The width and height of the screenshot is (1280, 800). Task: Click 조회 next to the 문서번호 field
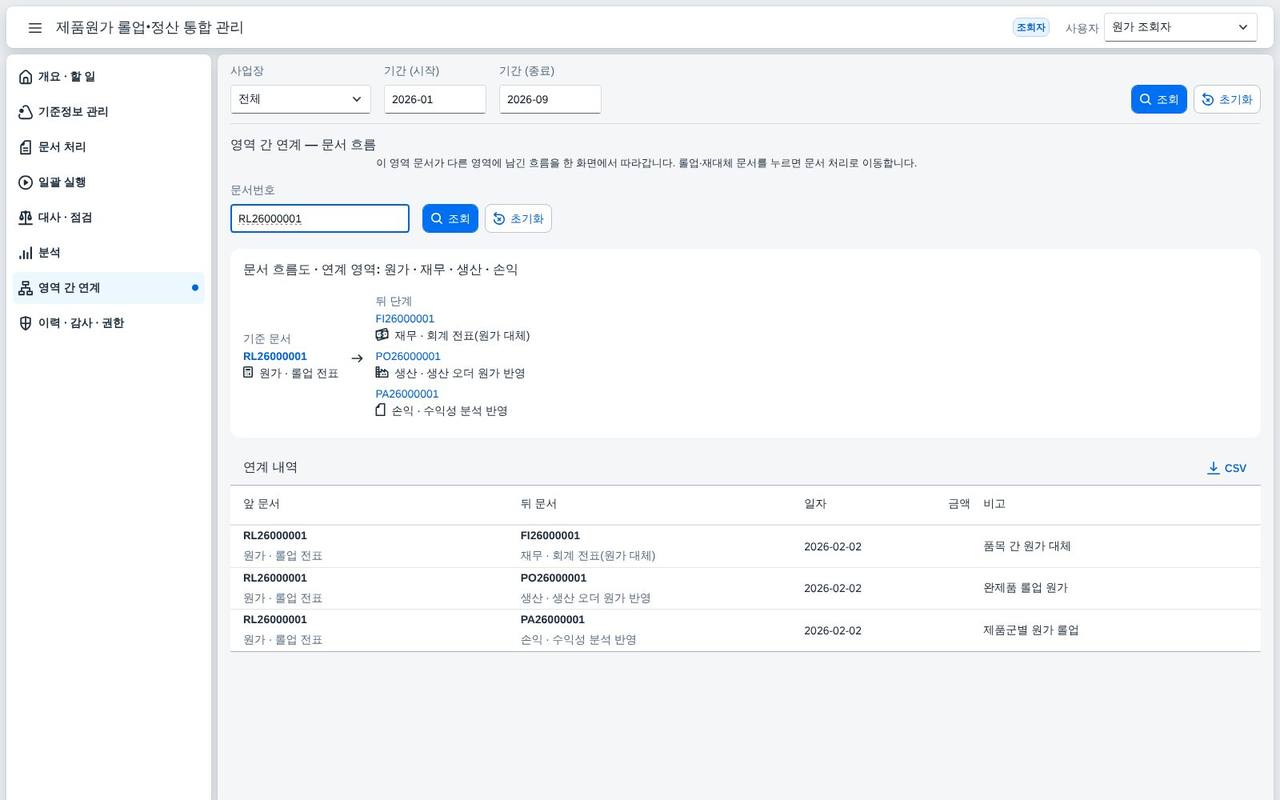click(x=450, y=218)
